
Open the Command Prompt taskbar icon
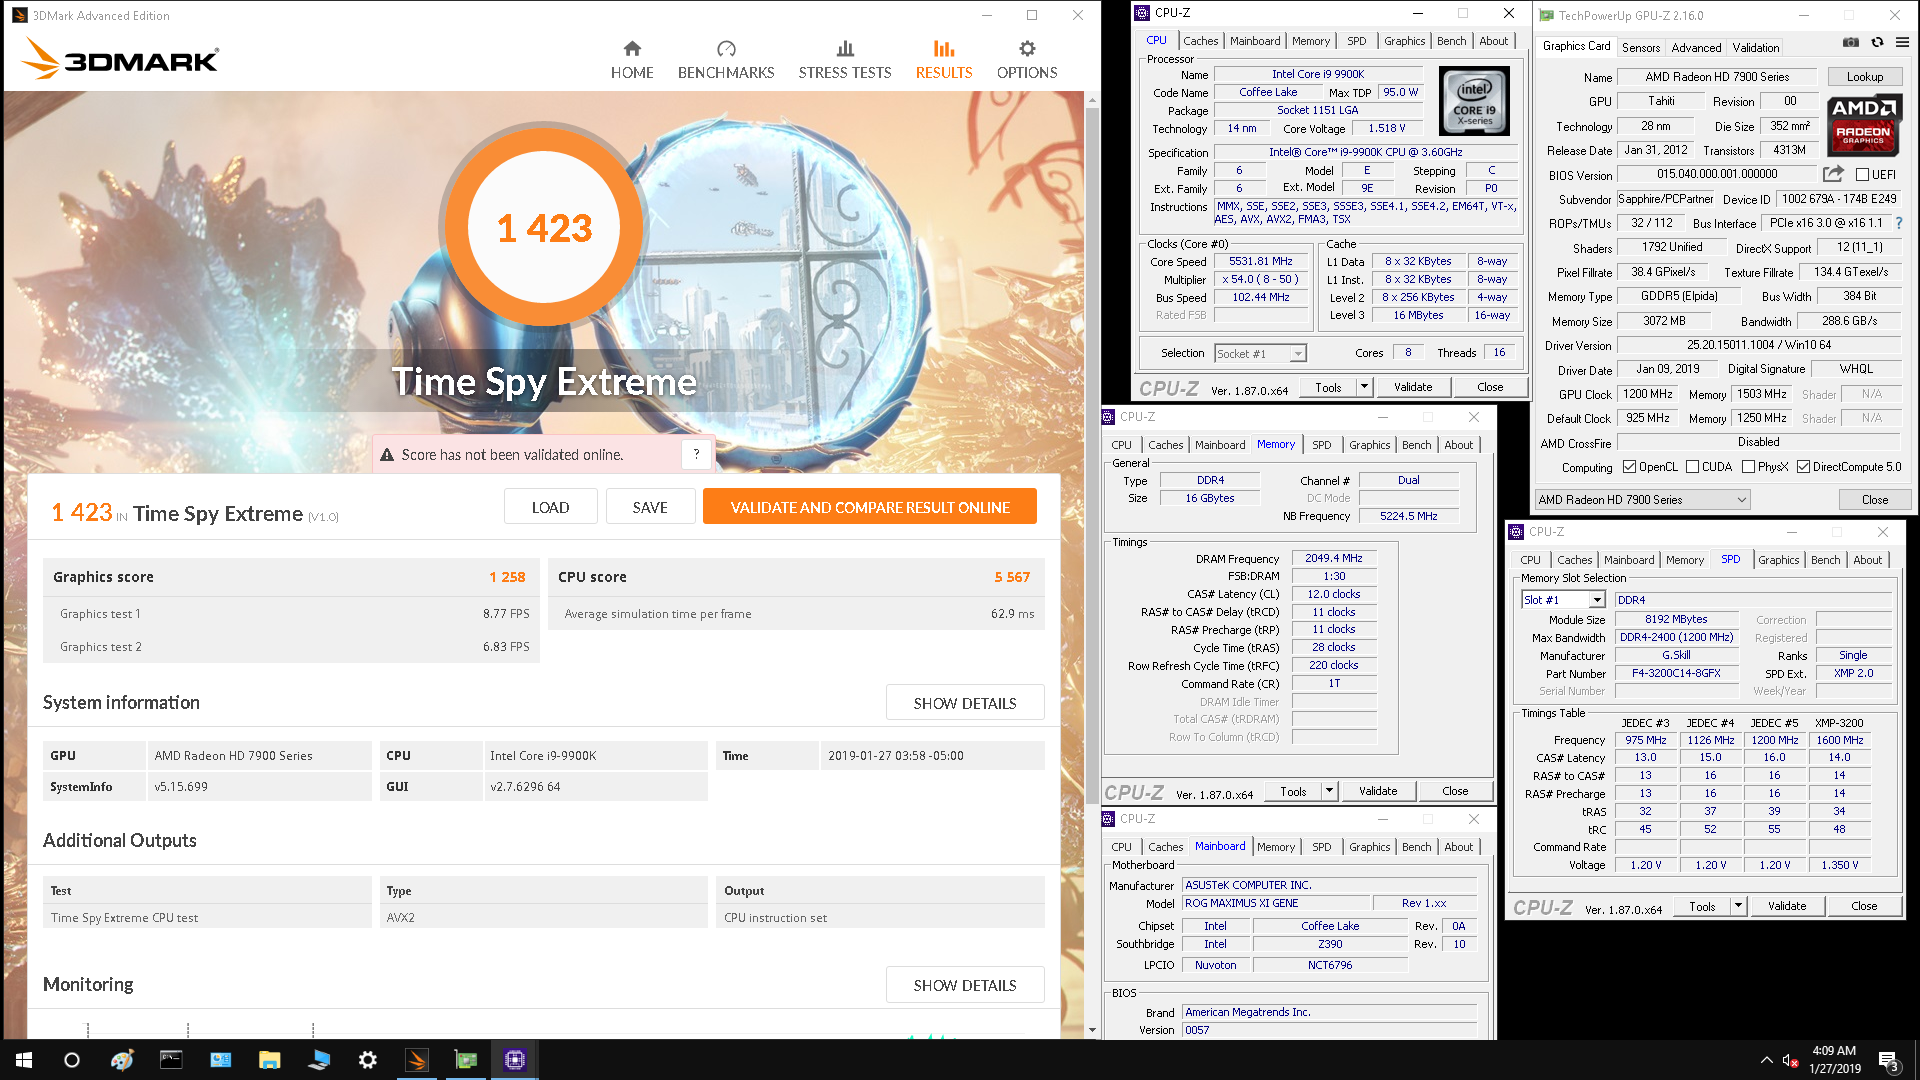(x=172, y=1060)
